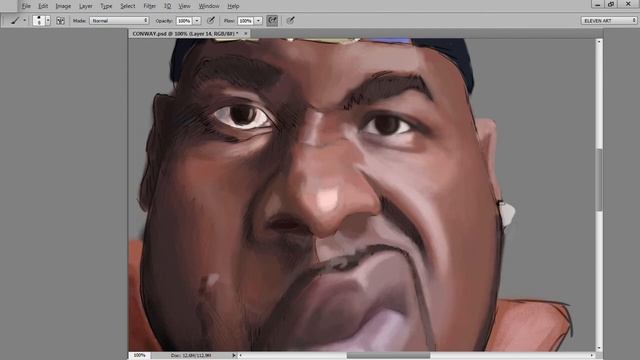Click the vertical scrollbar down arrow
The image size is (640, 360).
(599, 348)
